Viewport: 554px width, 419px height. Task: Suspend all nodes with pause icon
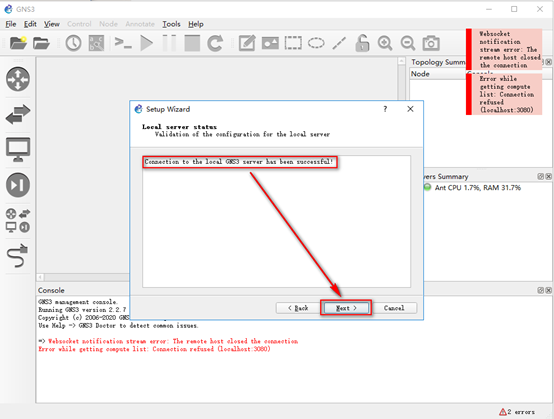point(169,43)
